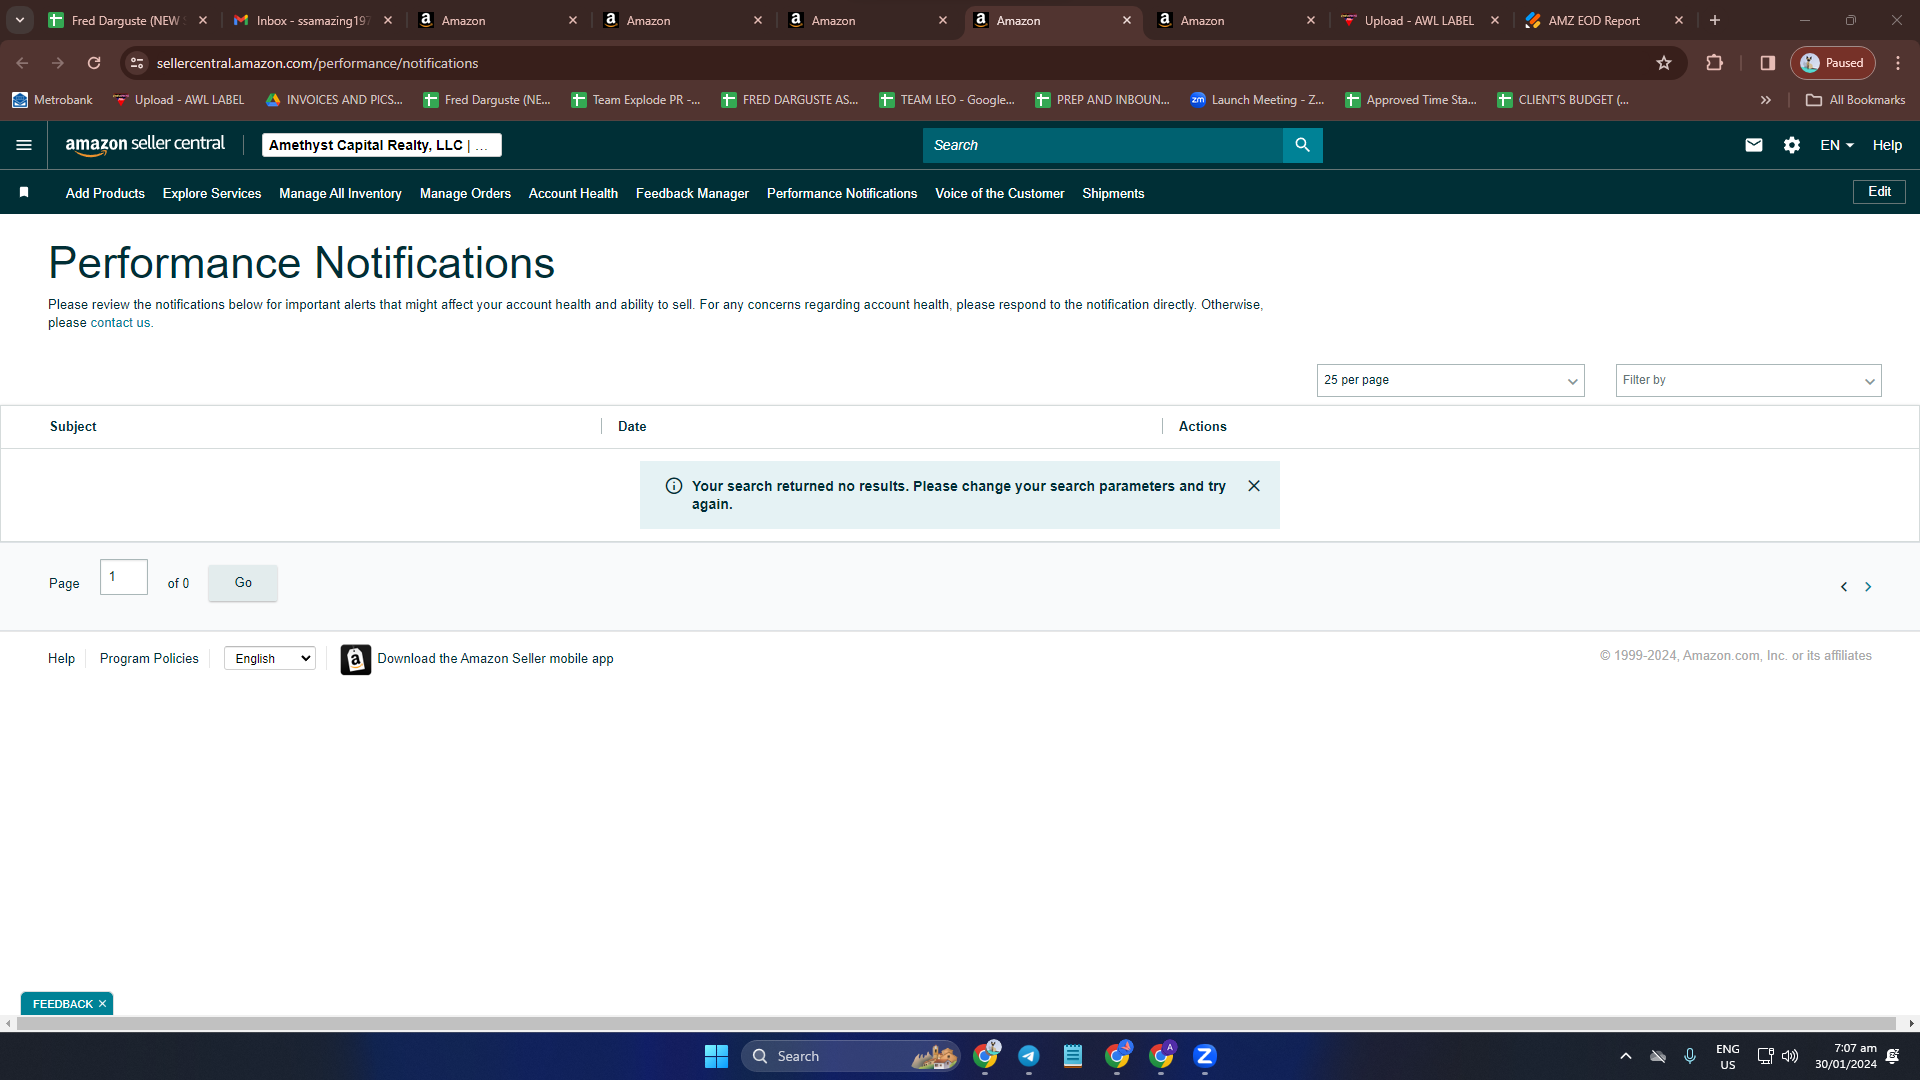This screenshot has width=1920, height=1080.
Task: Open the Amethyst Capital Realty account switcher
Action: pyautogui.click(x=381, y=145)
